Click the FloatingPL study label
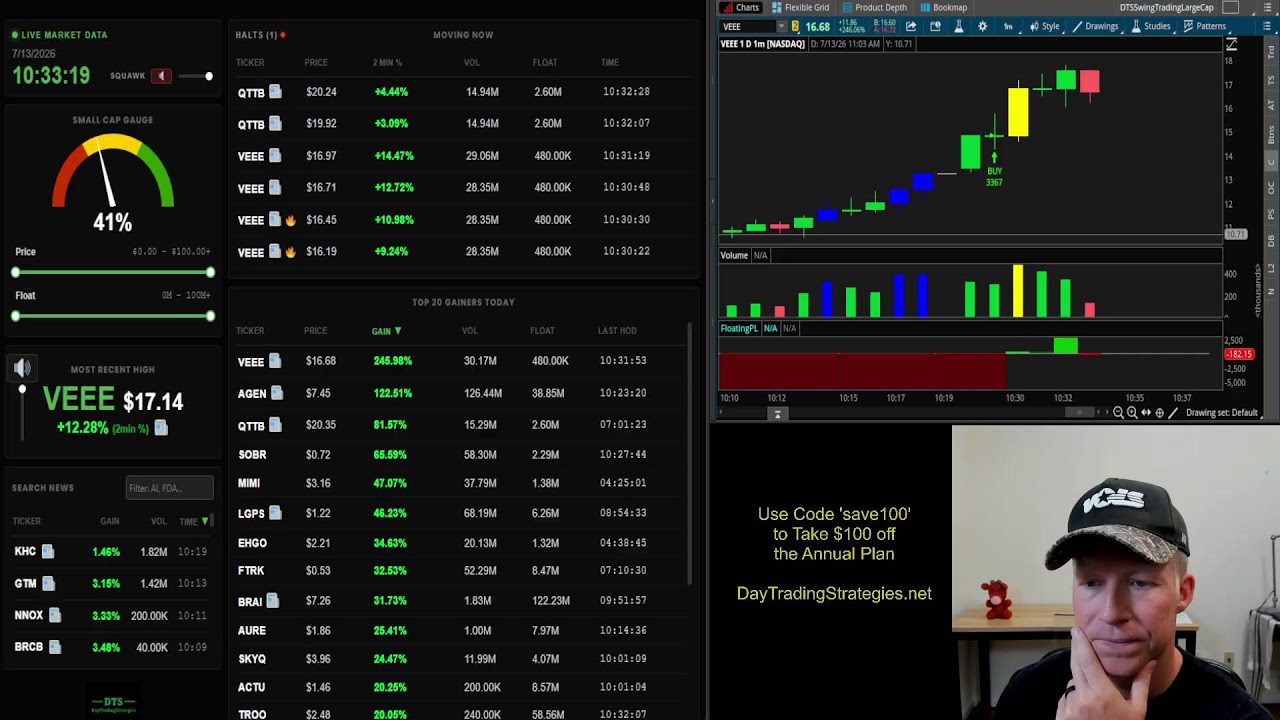1280x720 pixels. [x=739, y=328]
